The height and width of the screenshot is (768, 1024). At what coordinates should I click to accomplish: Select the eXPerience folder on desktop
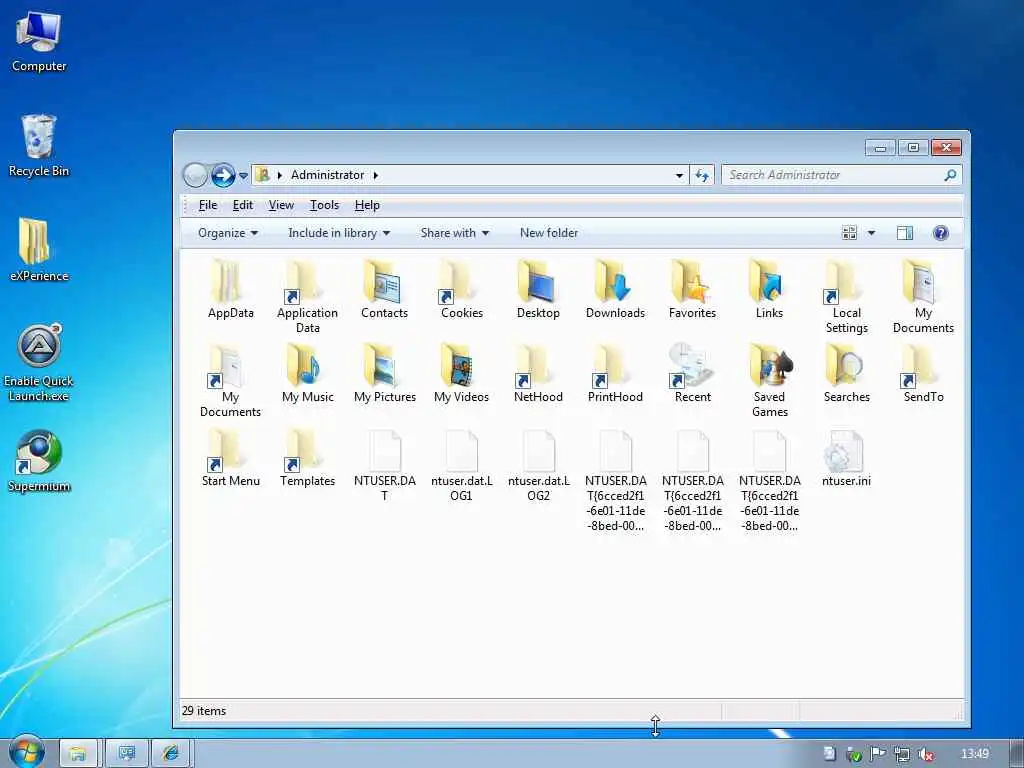(39, 250)
